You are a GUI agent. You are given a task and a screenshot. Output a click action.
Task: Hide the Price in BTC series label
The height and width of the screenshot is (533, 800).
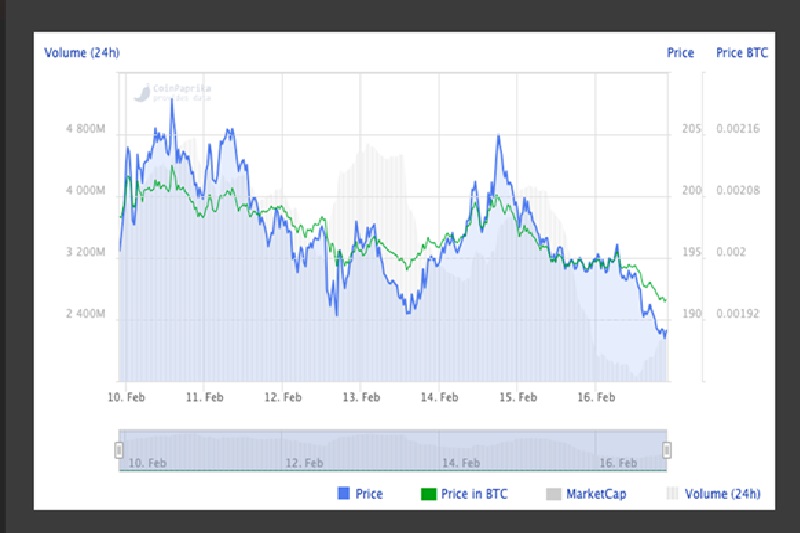475,494
